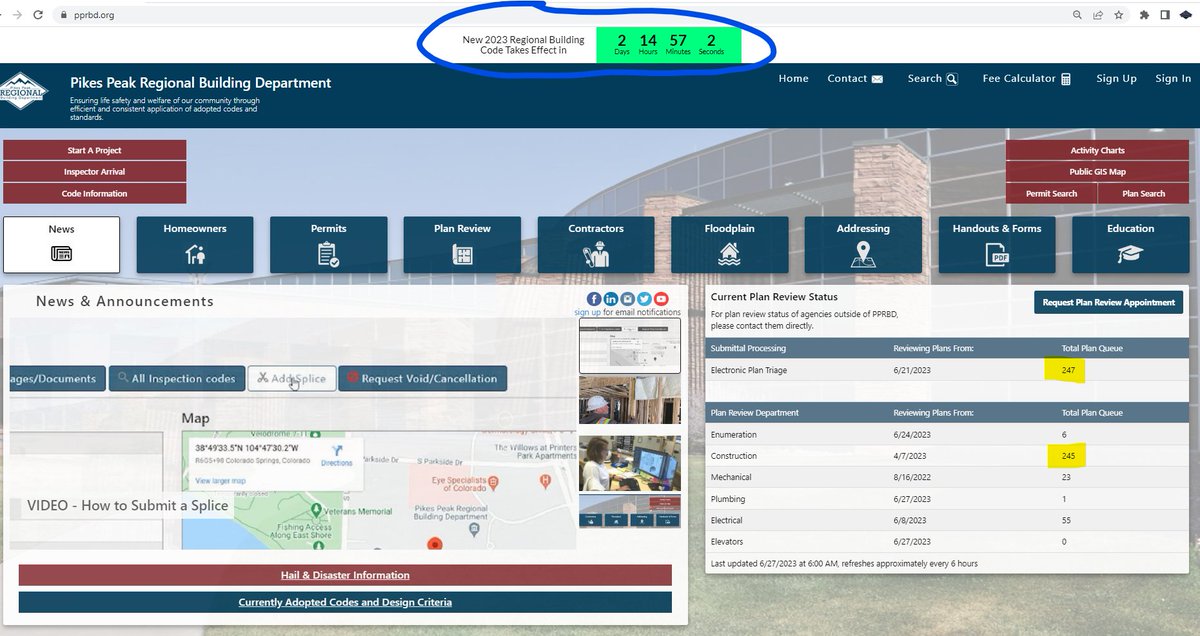Open the Contractors tile

(x=596, y=245)
